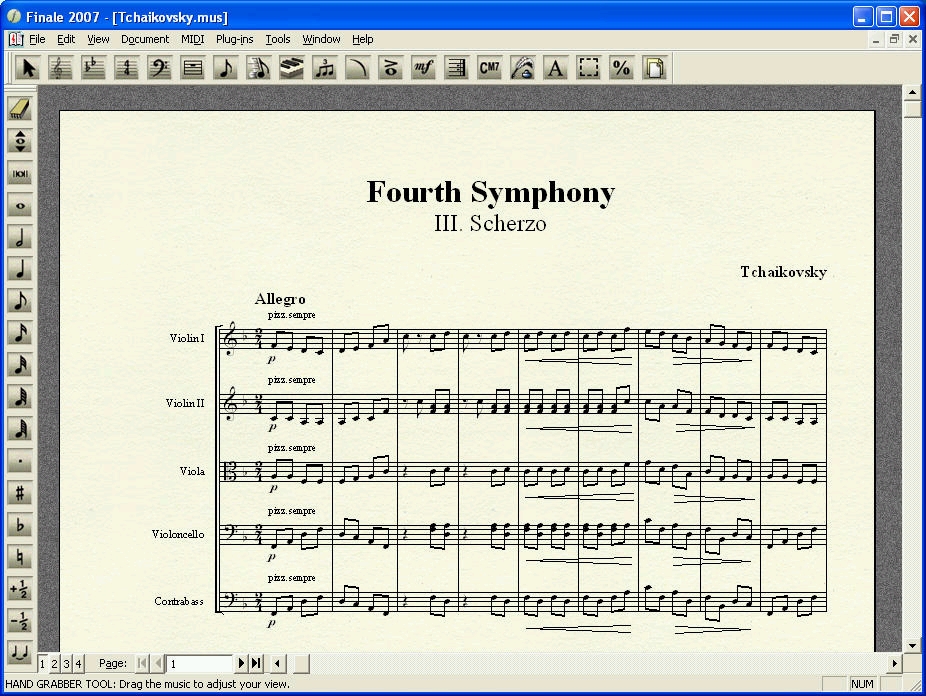
Task: Switch to layer 3
Action: tap(66, 664)
